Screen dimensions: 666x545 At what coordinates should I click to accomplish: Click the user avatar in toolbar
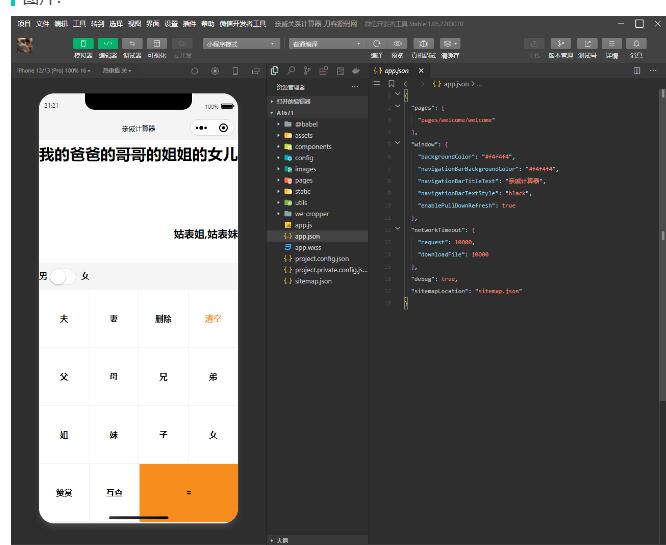pos(26,46)
